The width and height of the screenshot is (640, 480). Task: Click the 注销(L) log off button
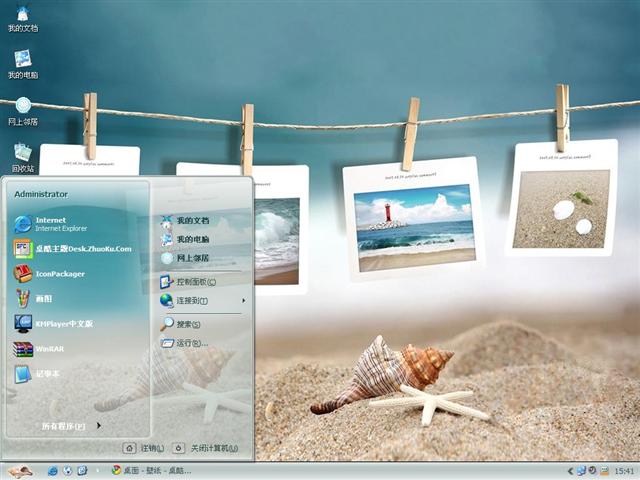(x=144, y=448)
